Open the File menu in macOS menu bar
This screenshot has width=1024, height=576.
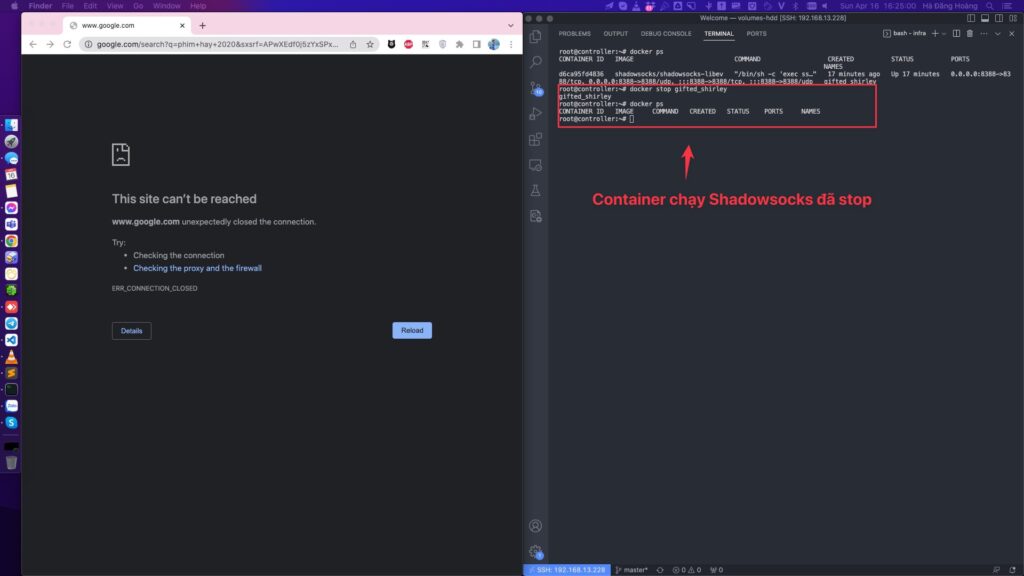click(x=67, y=6)
